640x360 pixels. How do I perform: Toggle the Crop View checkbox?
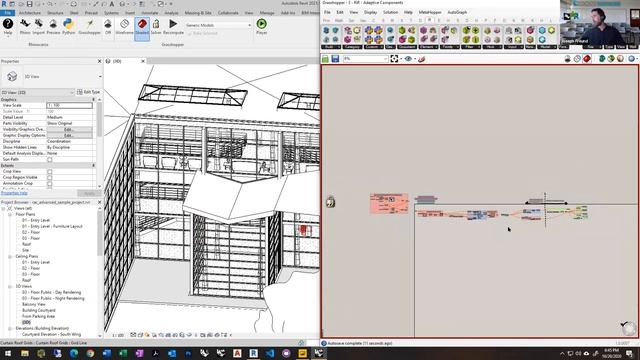click(x=50, y=171)
